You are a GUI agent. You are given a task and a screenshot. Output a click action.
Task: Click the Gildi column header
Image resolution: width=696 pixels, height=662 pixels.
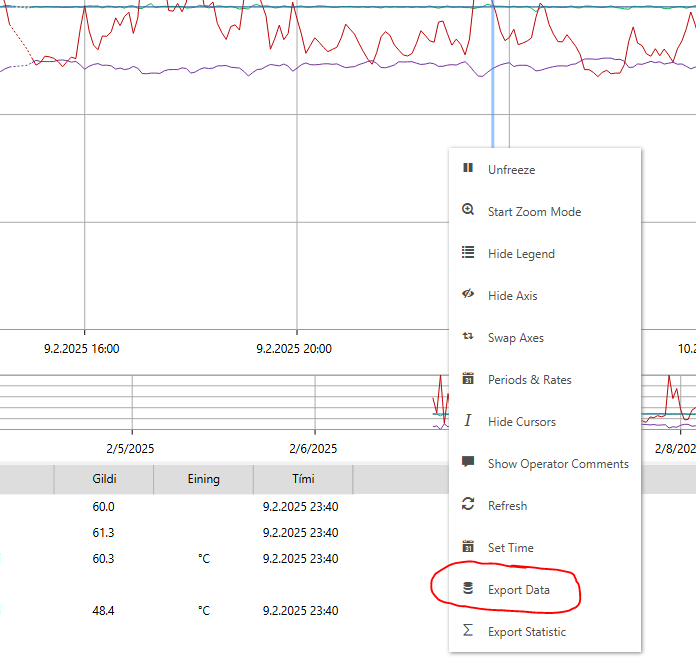(x=104, y=480)
